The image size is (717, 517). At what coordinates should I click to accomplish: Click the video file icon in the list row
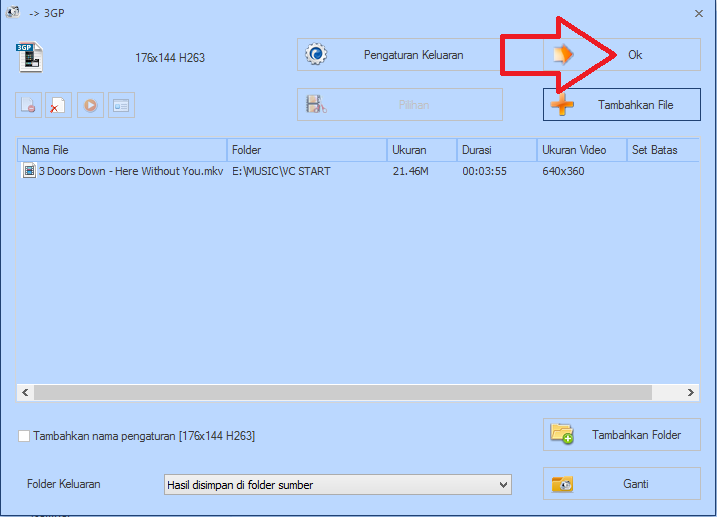click(29, 171)
